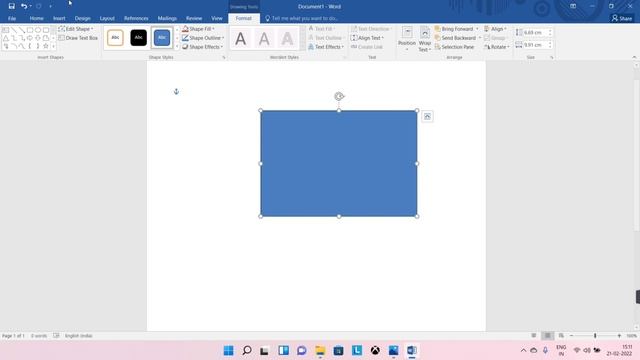Click the Undo arrow icon
The width and height of the screenshot is (640, 360).
tap(24, 6)
